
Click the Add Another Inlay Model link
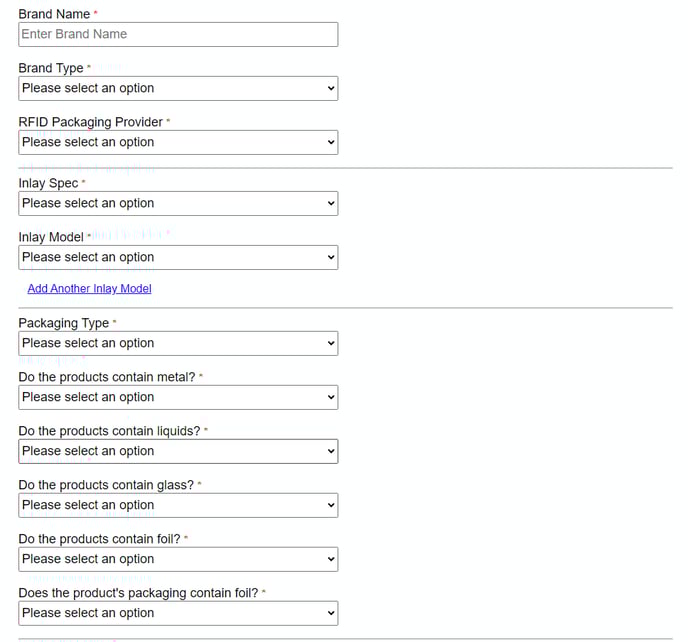(x=90, y=288)
